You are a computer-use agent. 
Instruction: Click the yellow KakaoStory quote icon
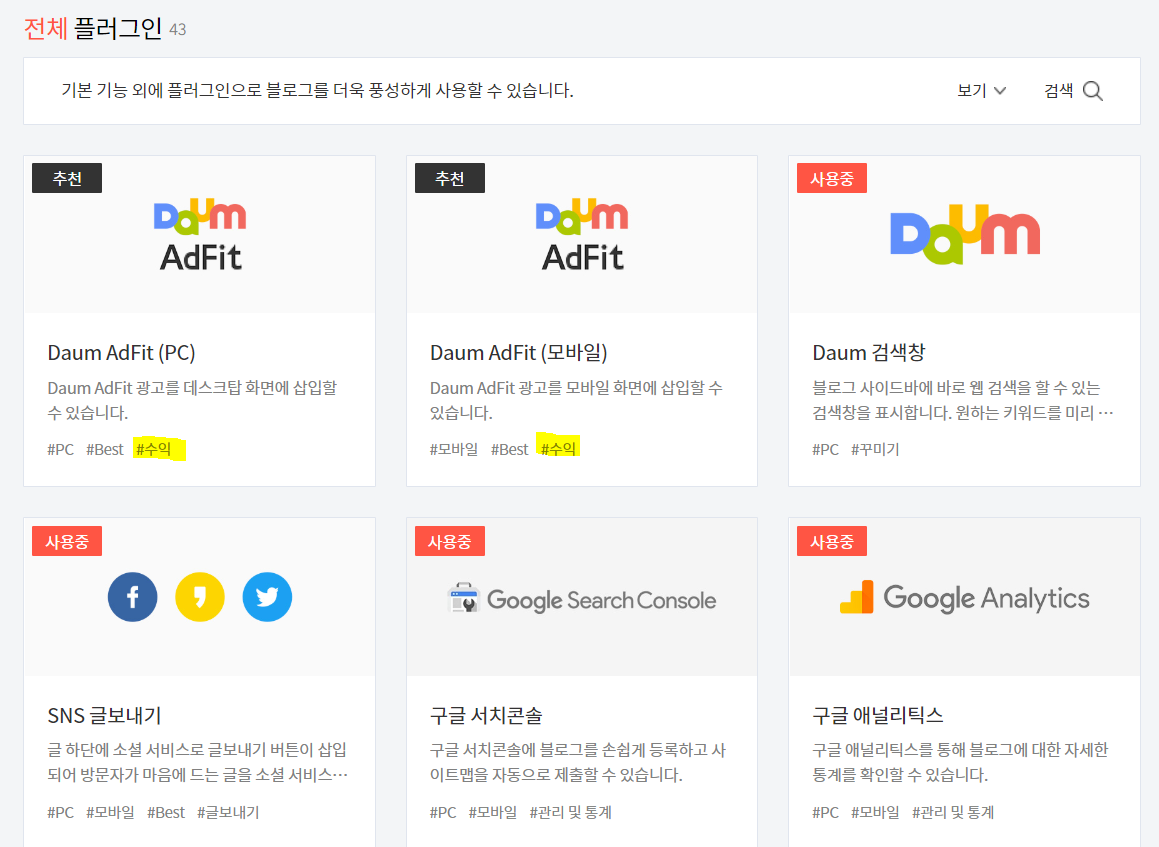(200, 596)
